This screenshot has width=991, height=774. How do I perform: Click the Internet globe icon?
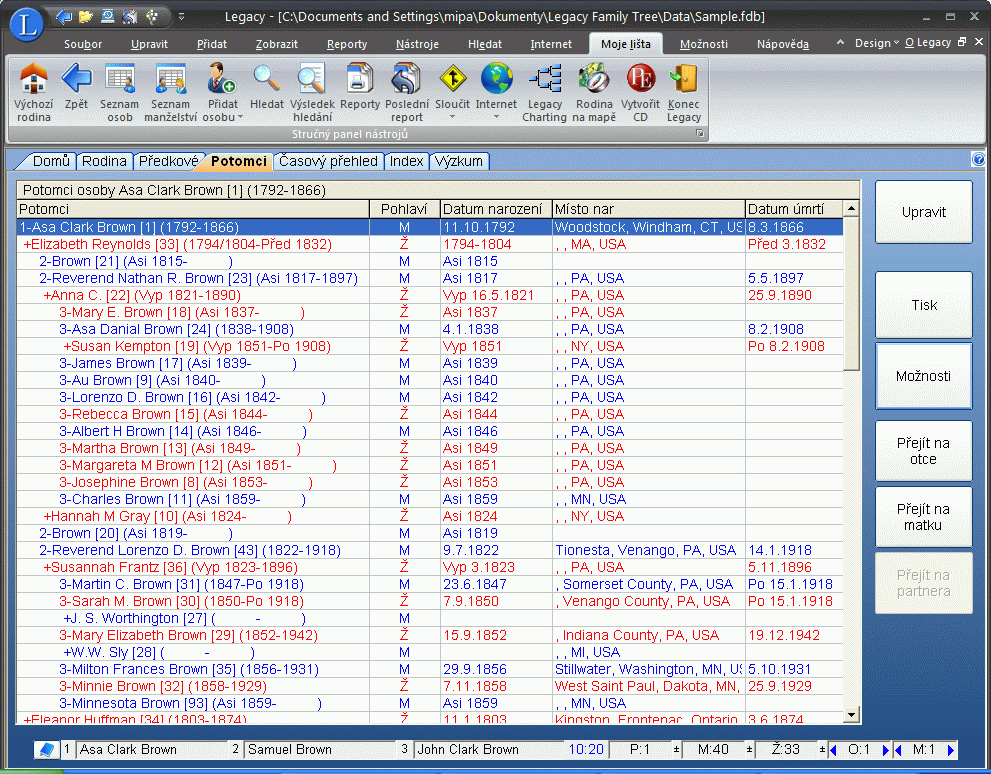coord(496,78)
